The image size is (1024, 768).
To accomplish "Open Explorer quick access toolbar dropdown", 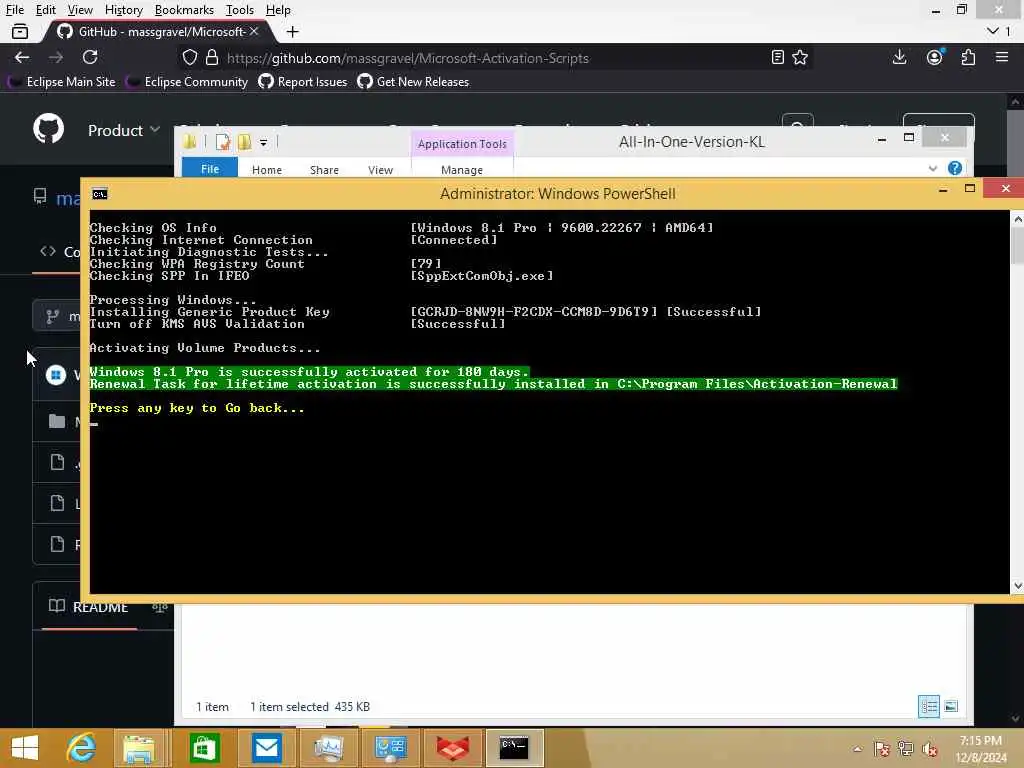I will pyautogui.click(x=263, y=142).
